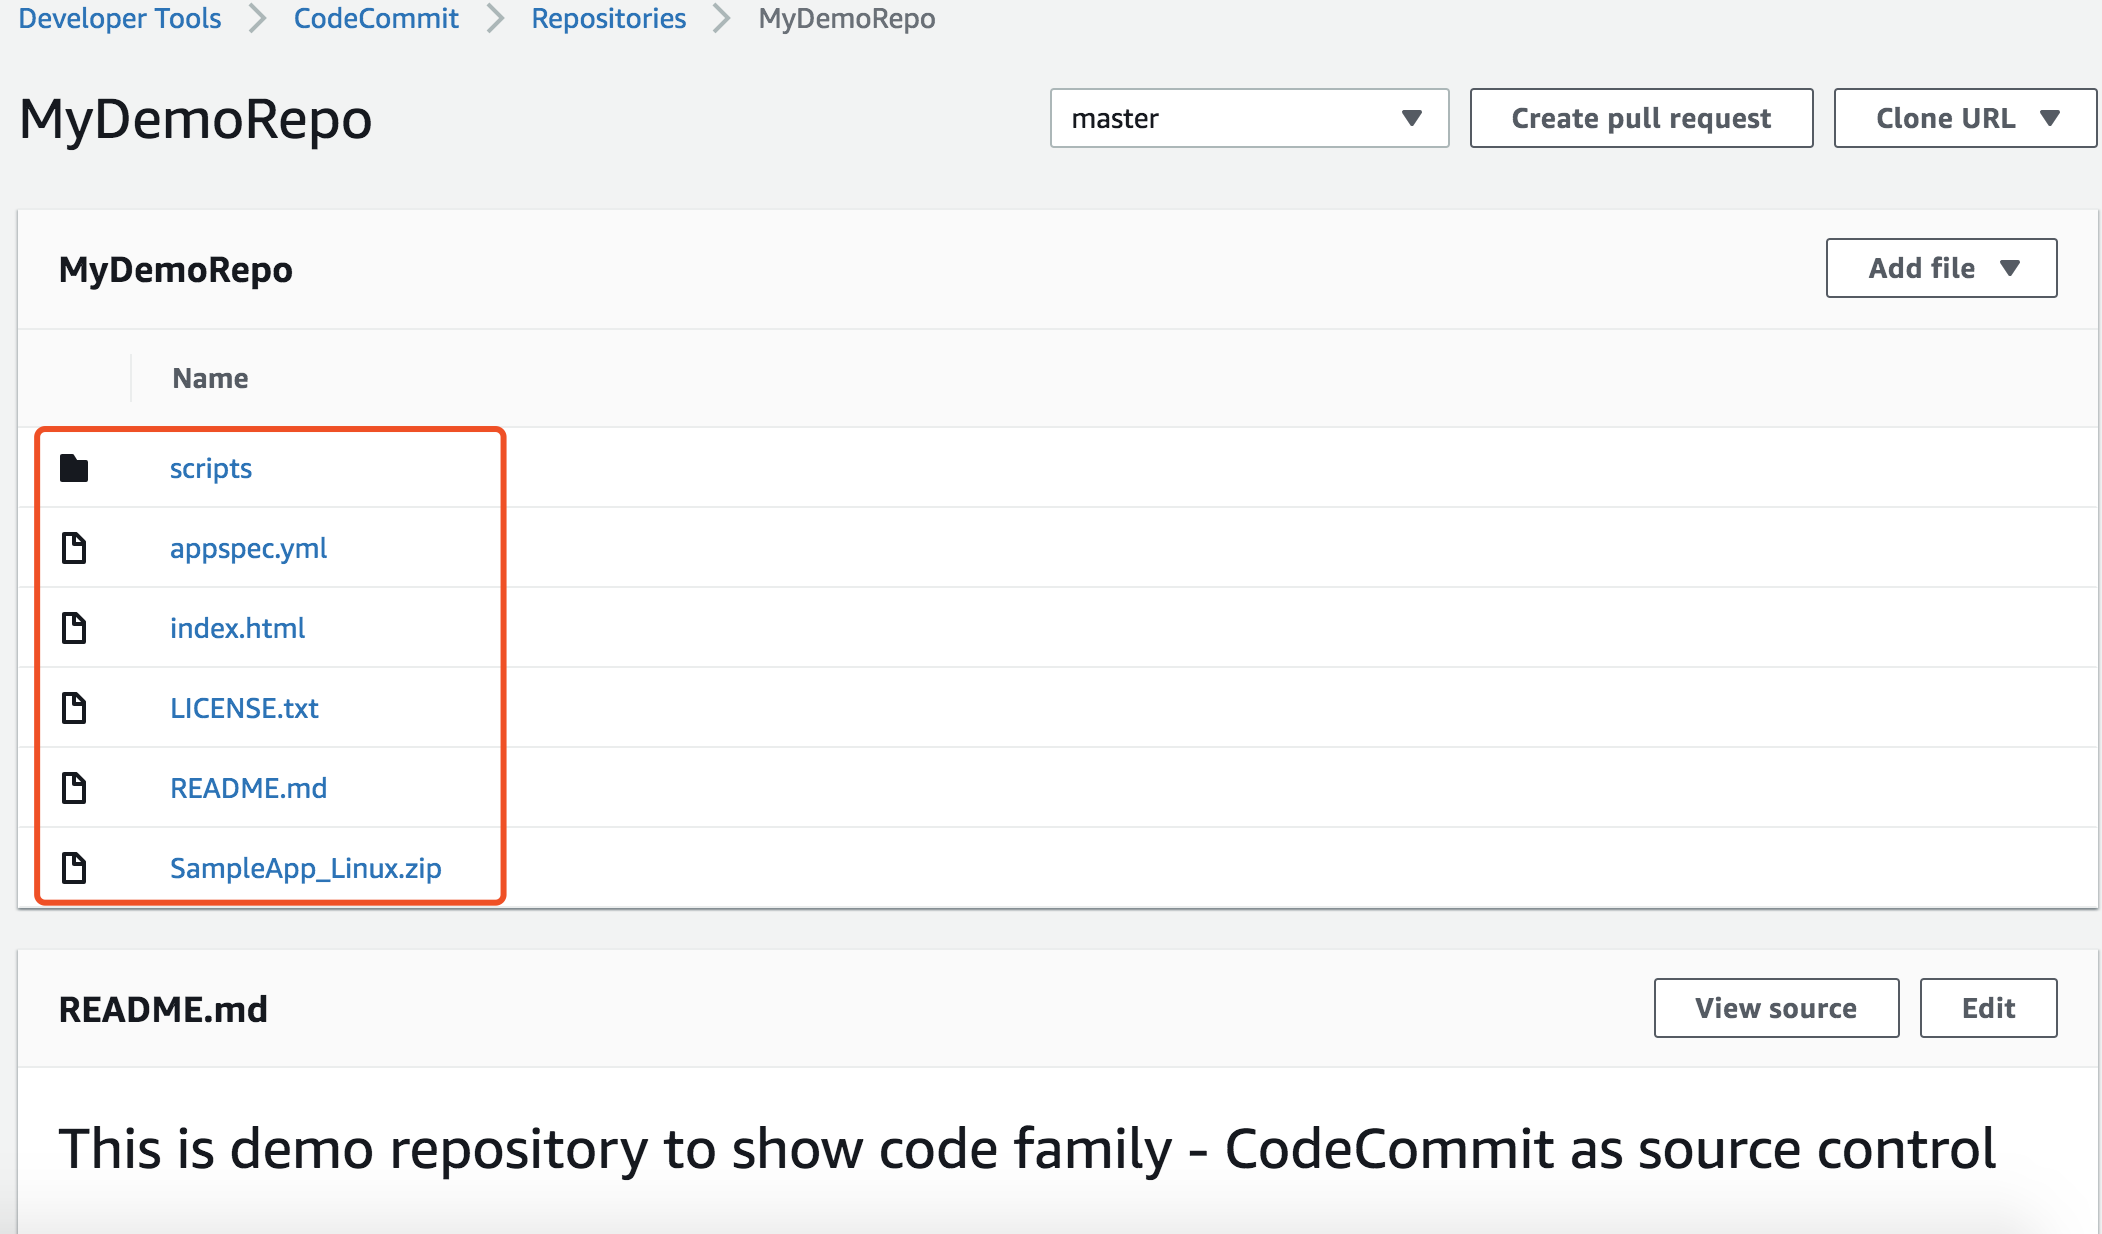Click the README demo repository description text
This screenshot has height=1234, width=2102.
pyautogui.click(x=1027, y=1148)
